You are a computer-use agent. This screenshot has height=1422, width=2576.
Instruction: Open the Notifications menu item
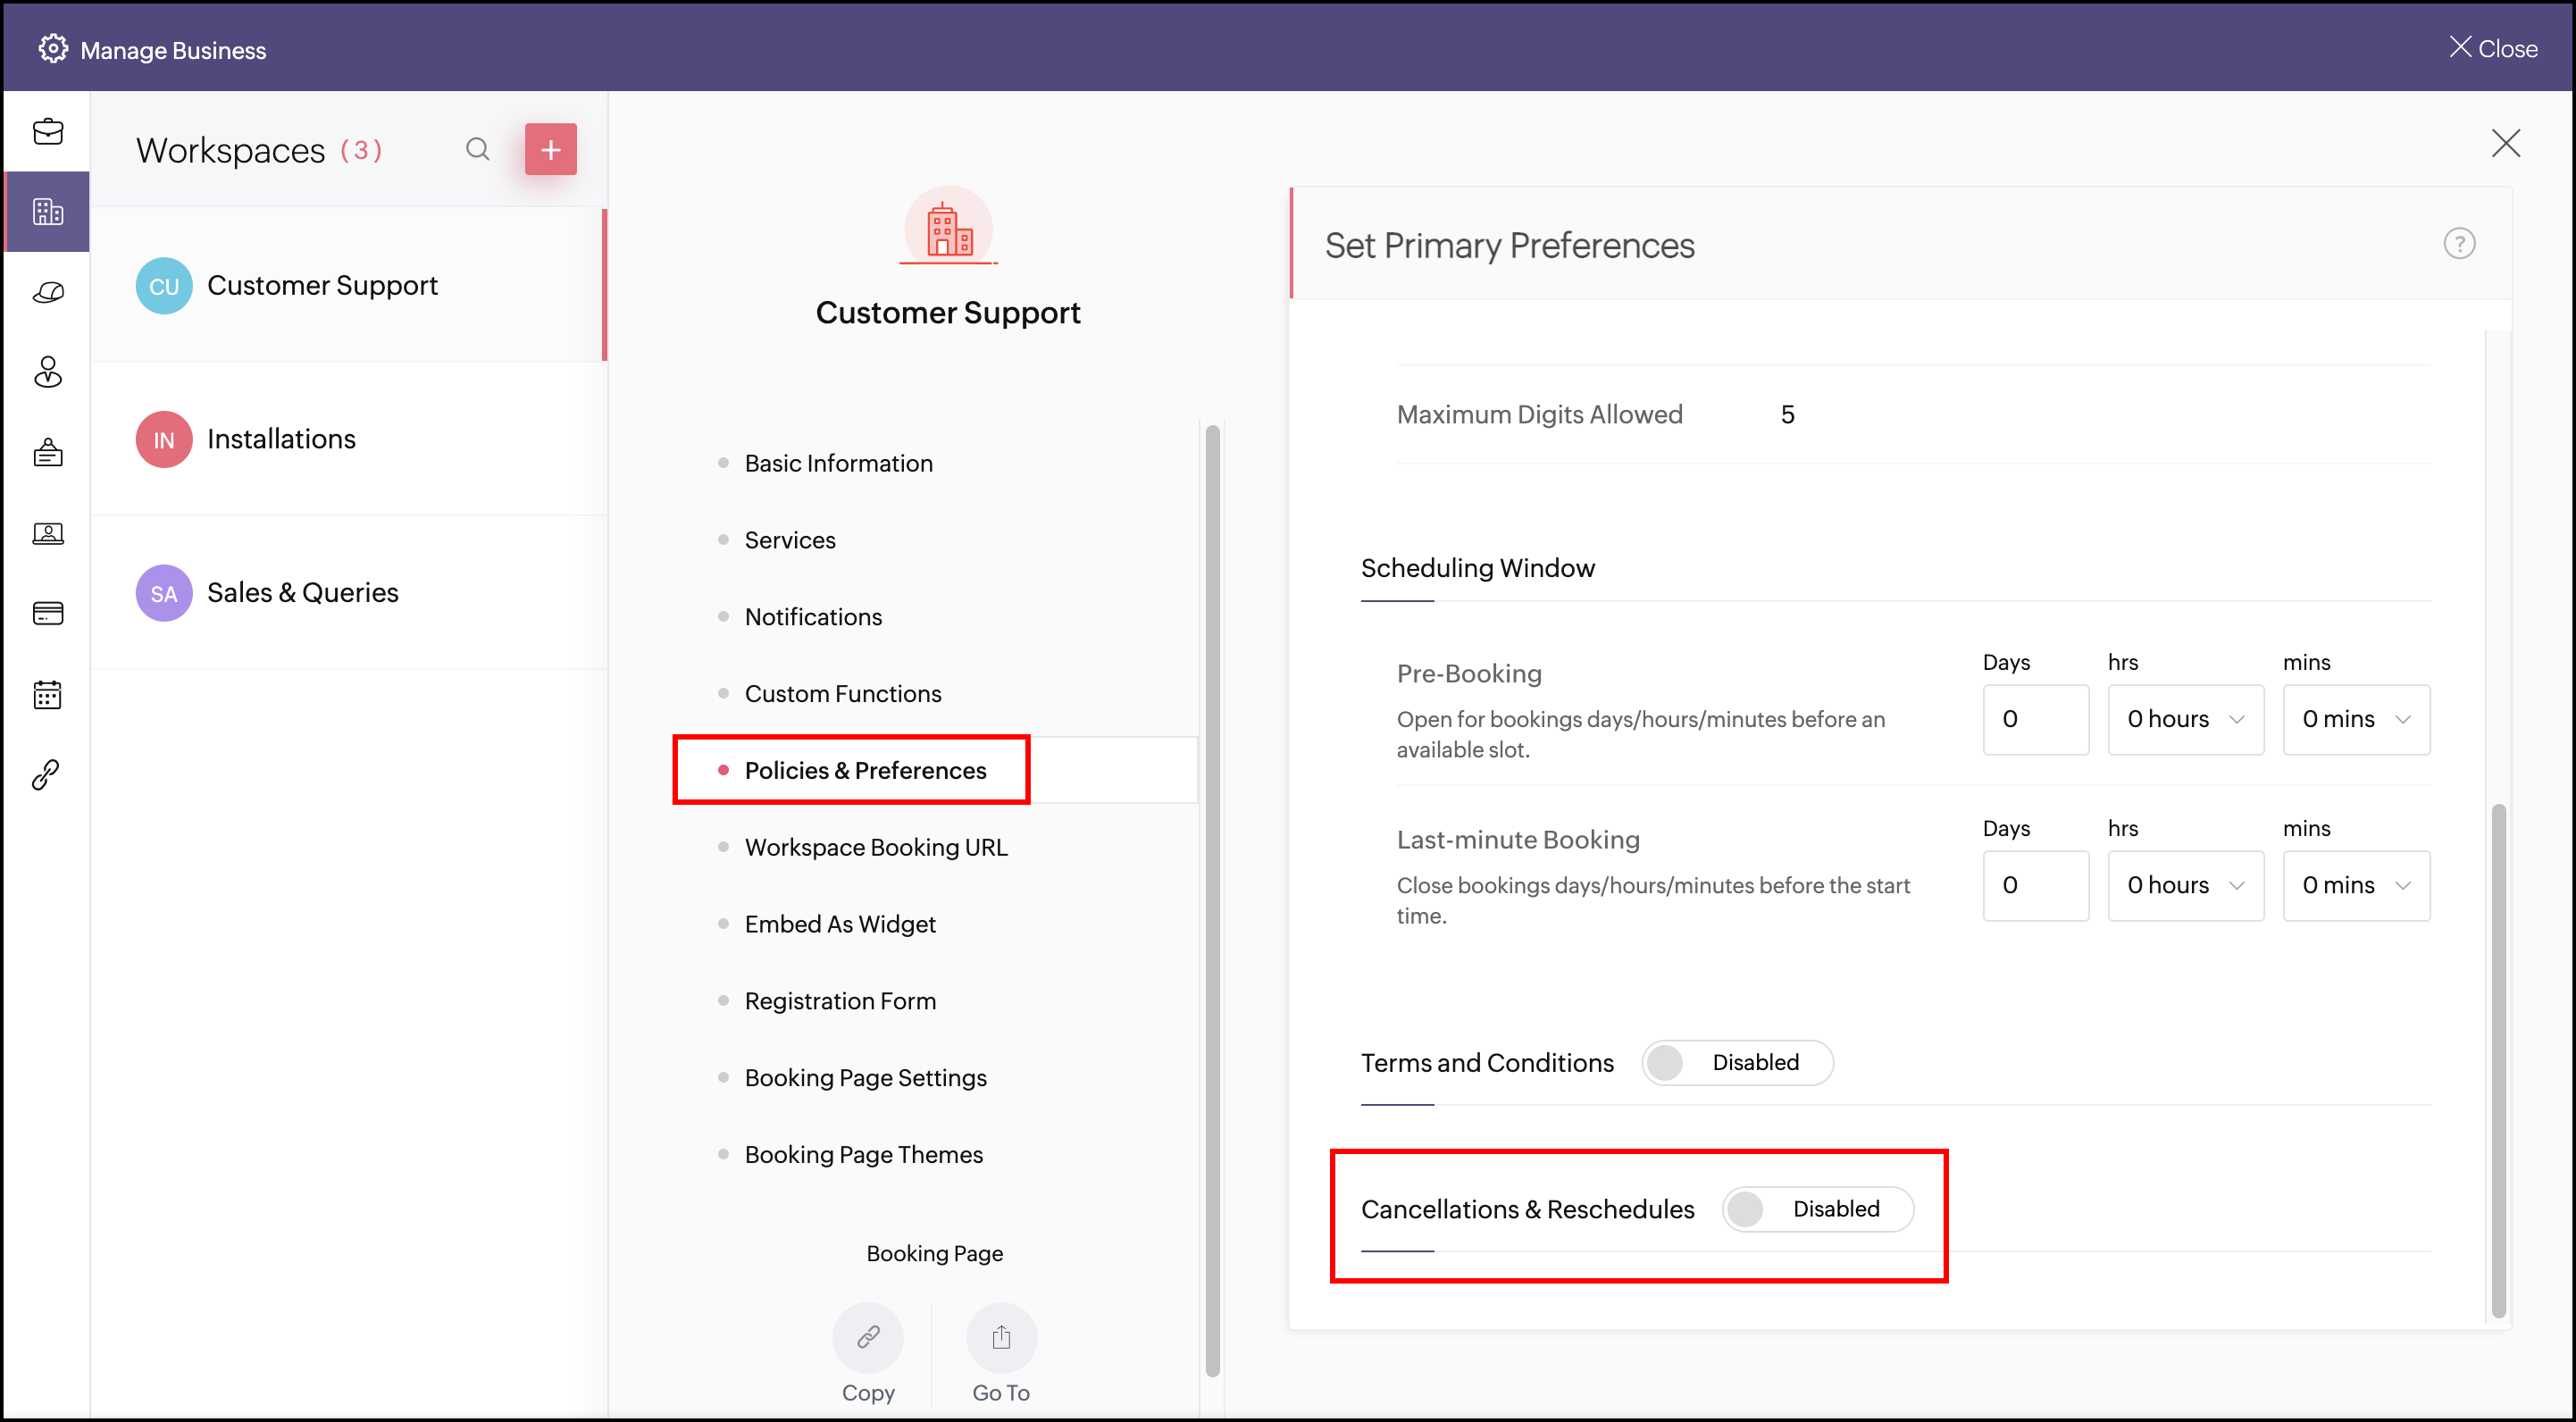(813, 617)
